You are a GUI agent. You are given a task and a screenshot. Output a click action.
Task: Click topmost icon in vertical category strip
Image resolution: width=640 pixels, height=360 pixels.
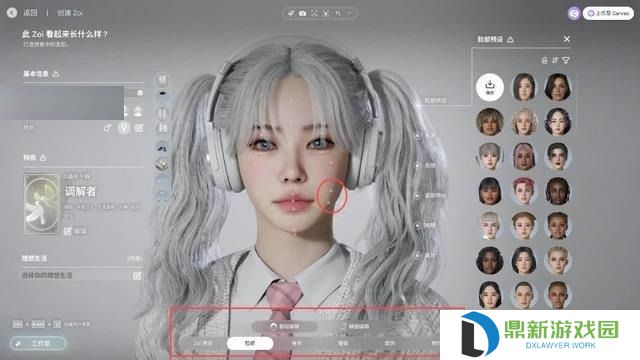pyautogui.click(x=162, y=79)
